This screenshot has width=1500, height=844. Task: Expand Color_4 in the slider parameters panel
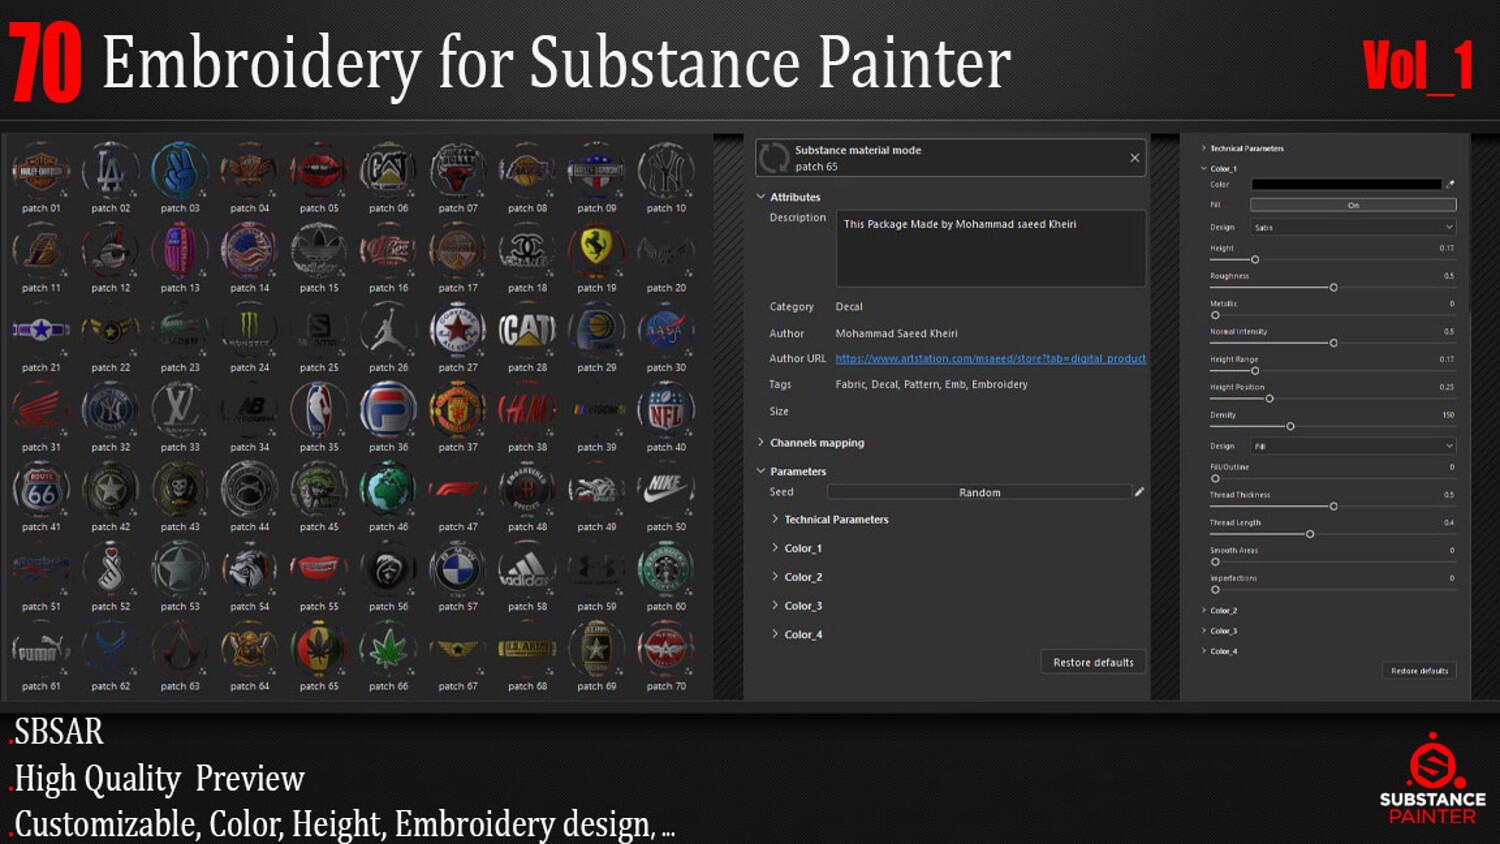tap(1204, 651)
